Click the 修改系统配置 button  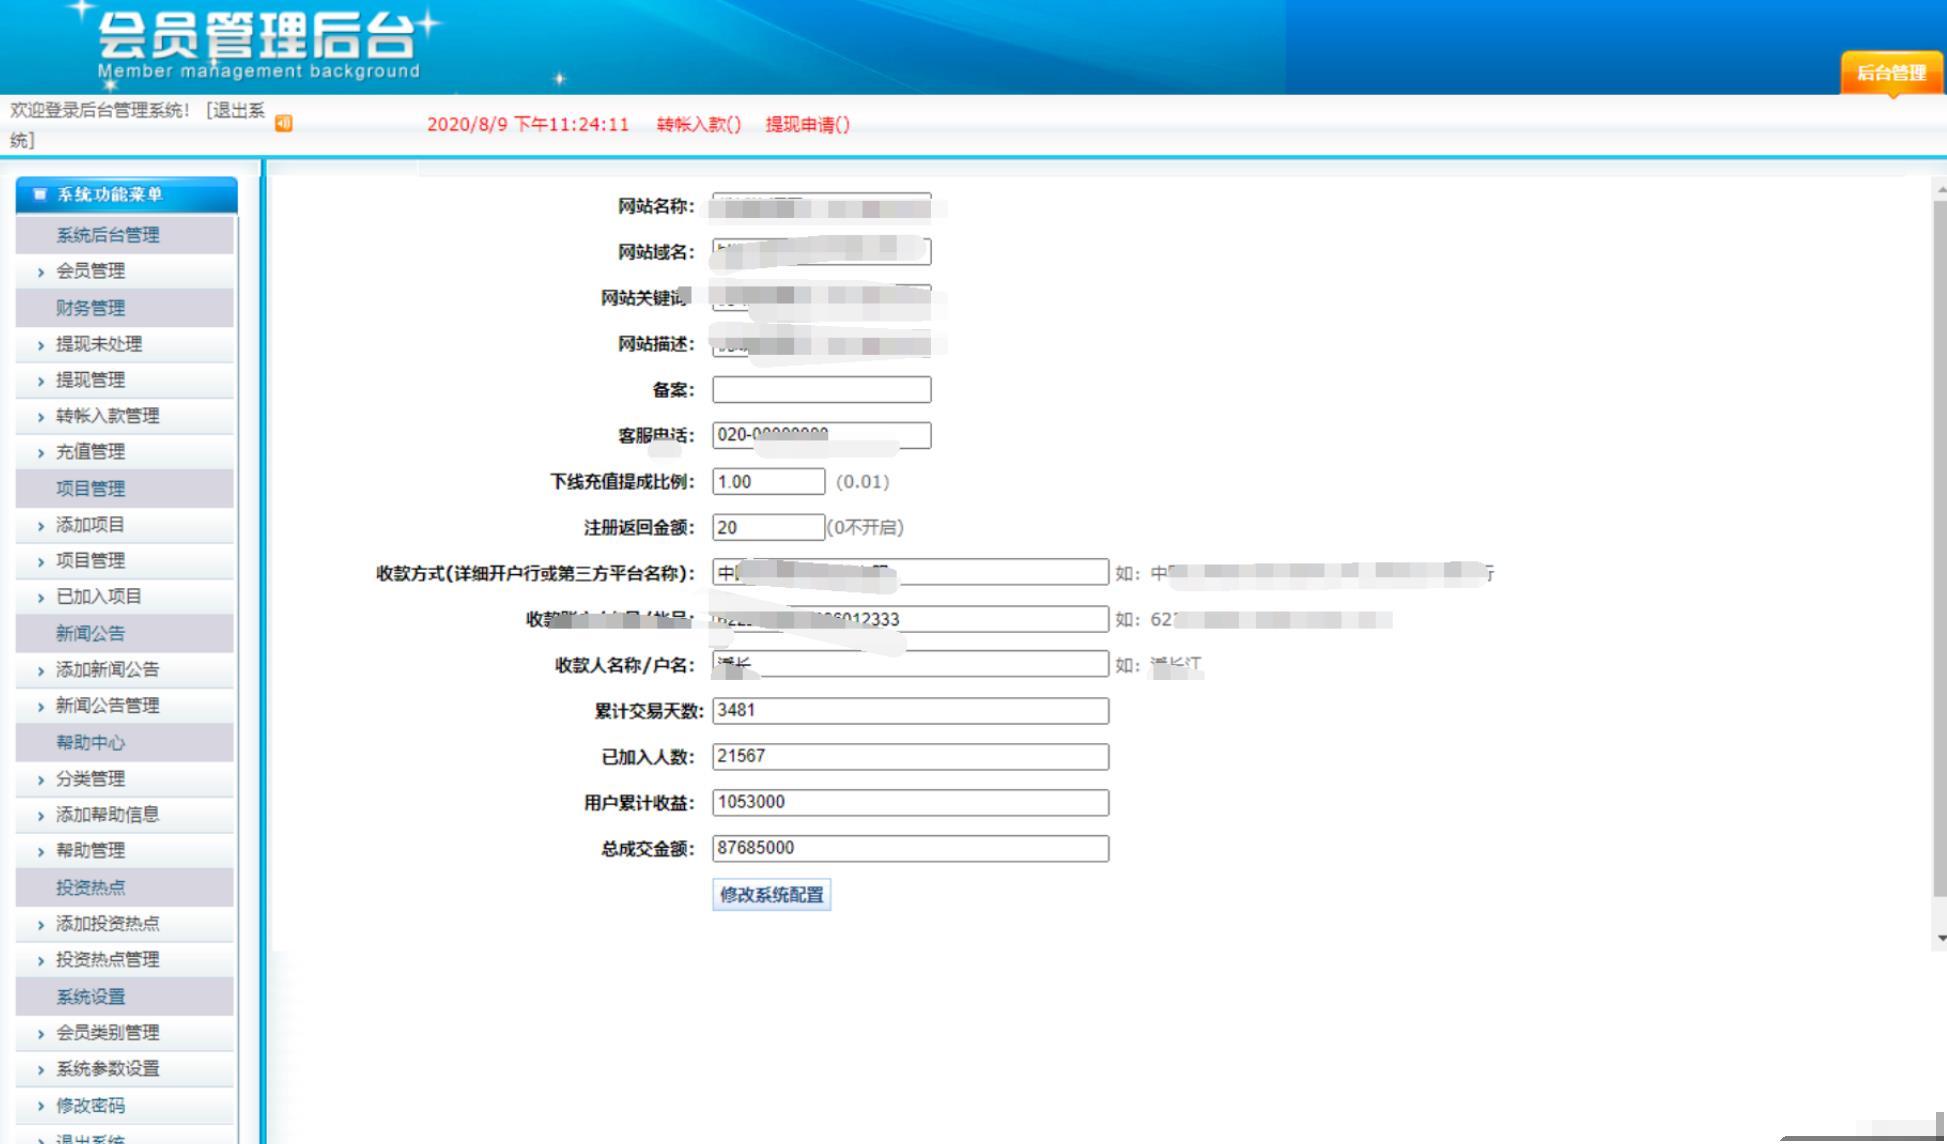[772, 895]
